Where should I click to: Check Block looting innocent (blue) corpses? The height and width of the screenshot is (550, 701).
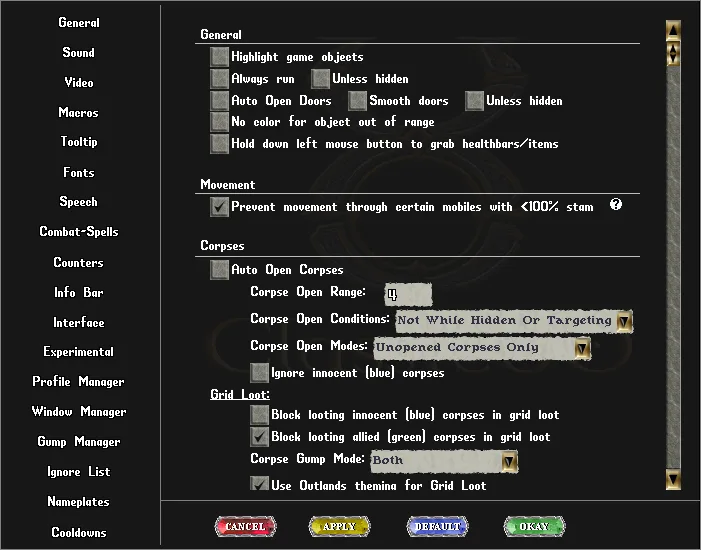259,415
